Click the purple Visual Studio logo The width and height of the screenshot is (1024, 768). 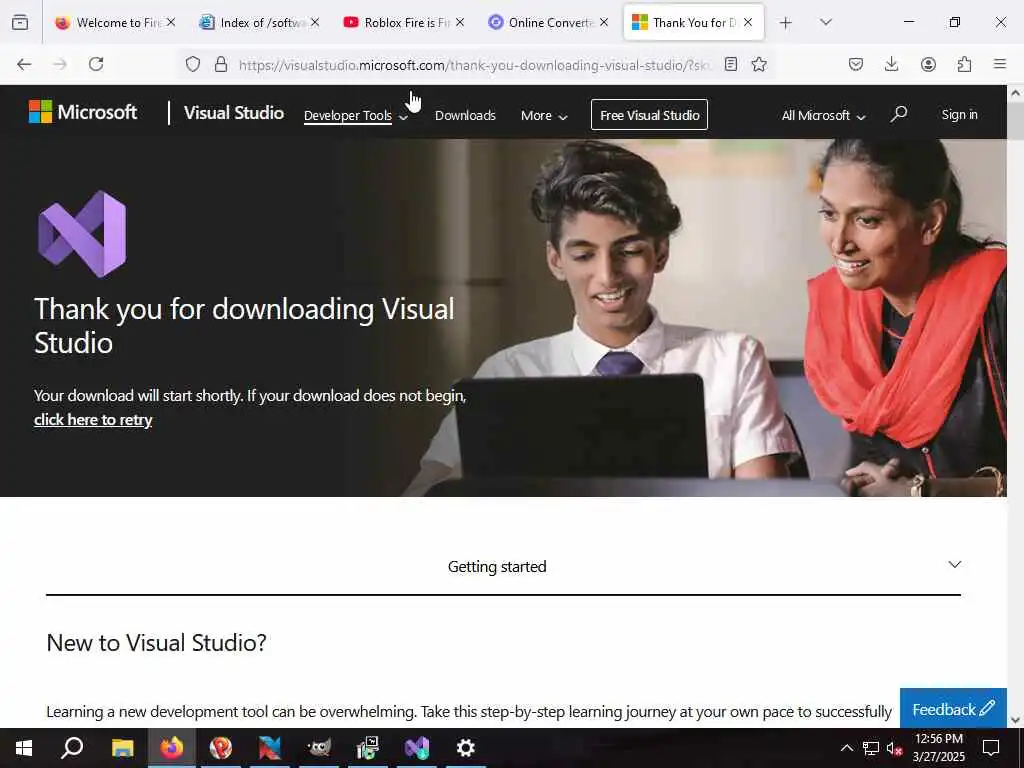point(82,234)
